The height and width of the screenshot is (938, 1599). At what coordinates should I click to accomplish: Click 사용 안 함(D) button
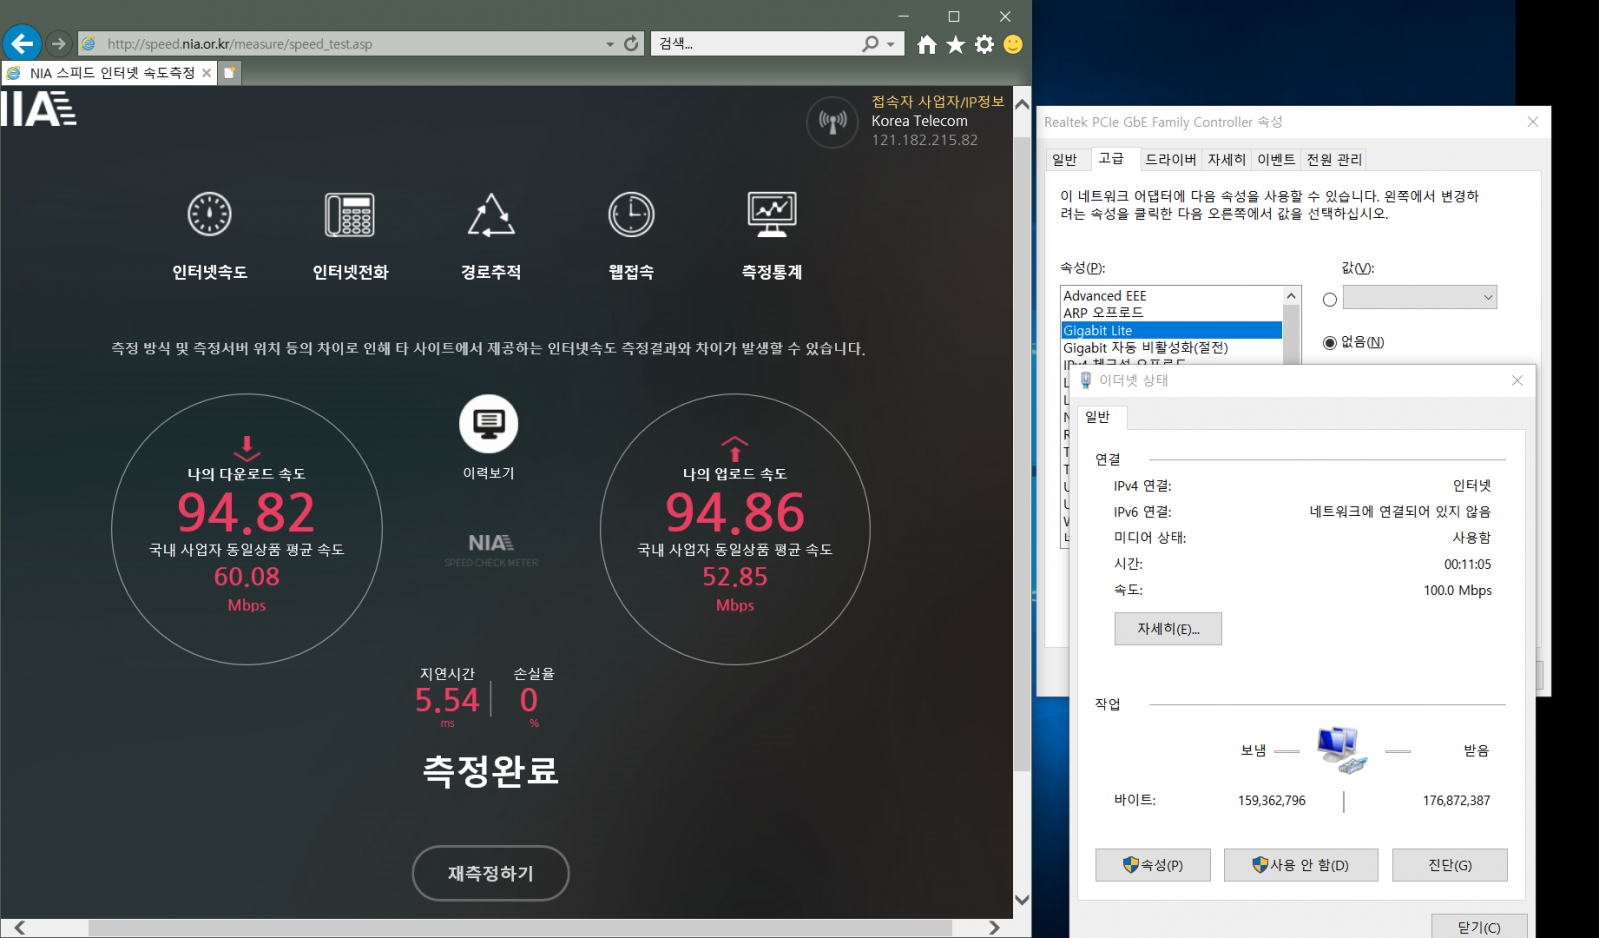click(1301, 865)
